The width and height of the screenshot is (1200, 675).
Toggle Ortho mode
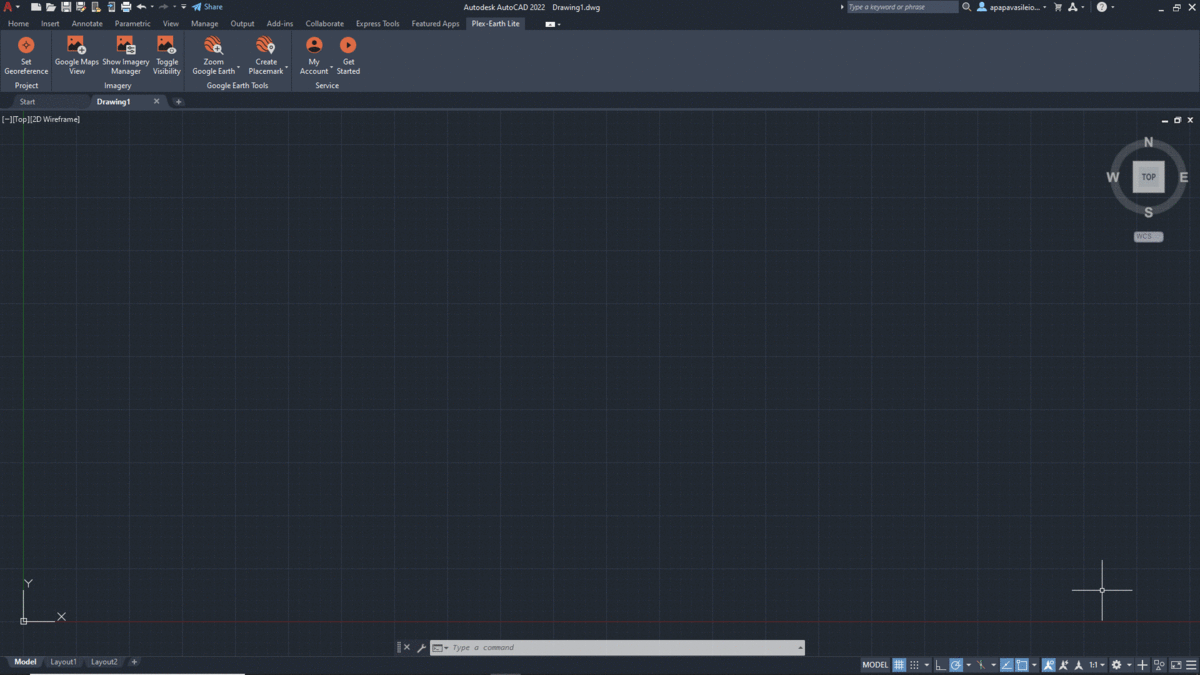coord(940,665)
